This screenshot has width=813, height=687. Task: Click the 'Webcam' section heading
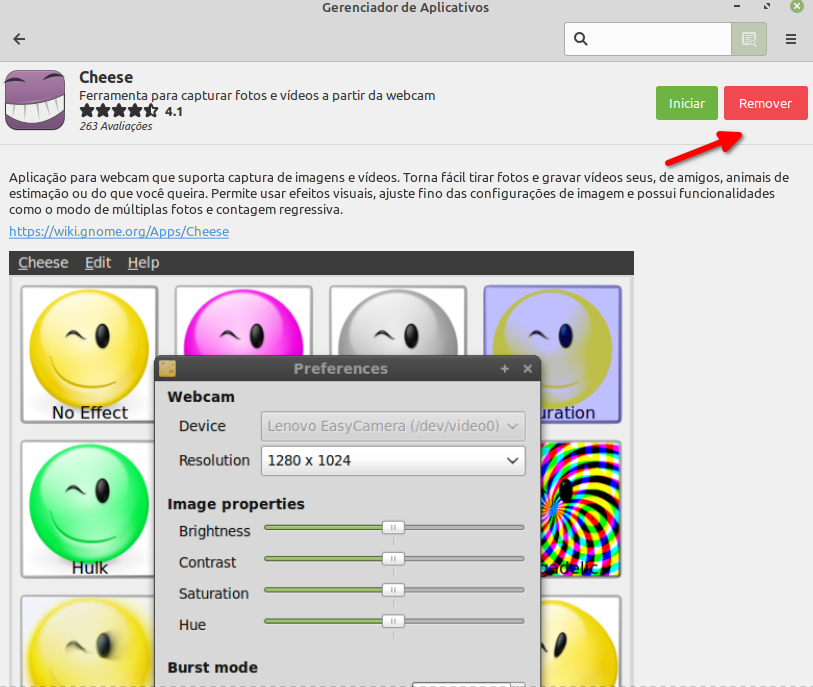click(x=201, y=397)
